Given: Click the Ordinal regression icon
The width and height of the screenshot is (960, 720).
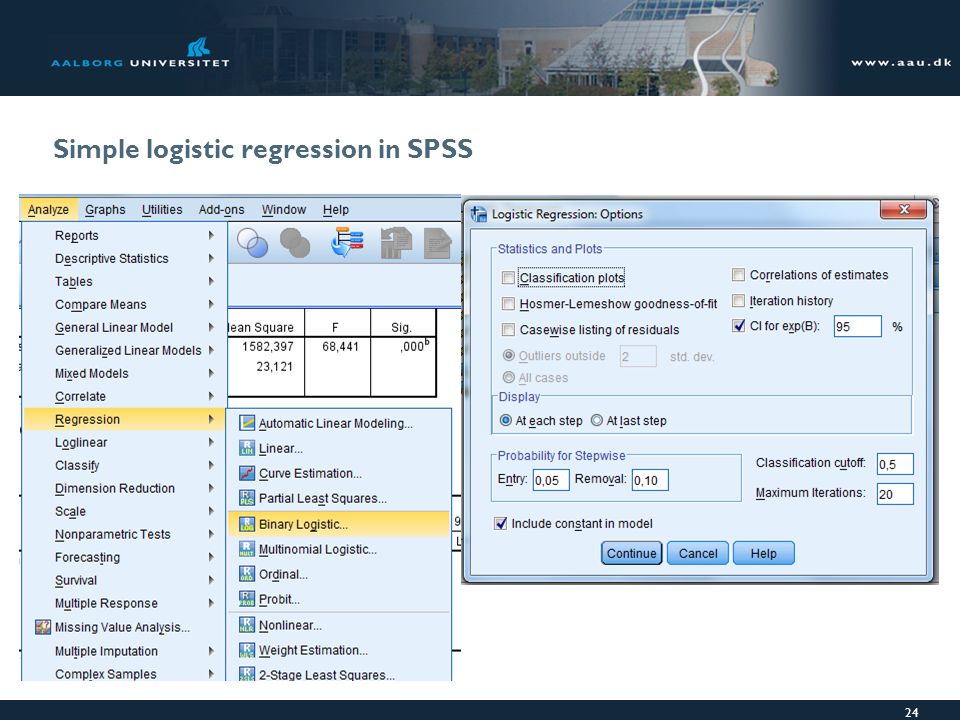Looking at the screenshot, I should pos(247,574).
